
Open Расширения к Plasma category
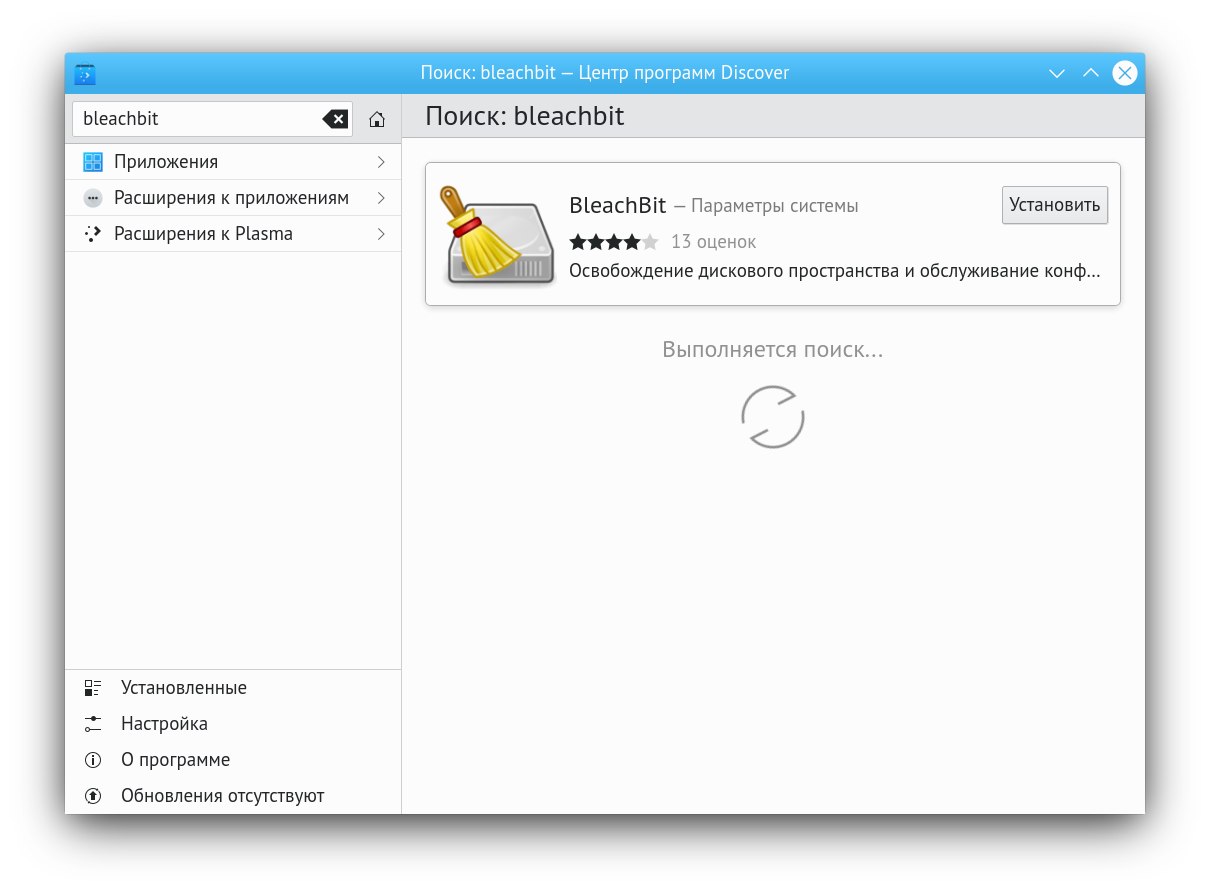233,234
